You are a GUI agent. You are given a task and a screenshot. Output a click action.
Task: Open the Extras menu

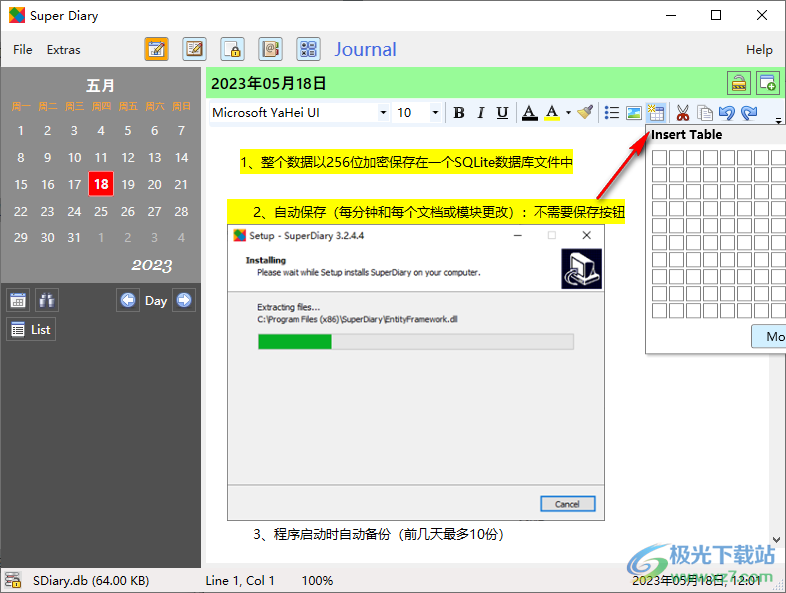click(x=63, y=50)
